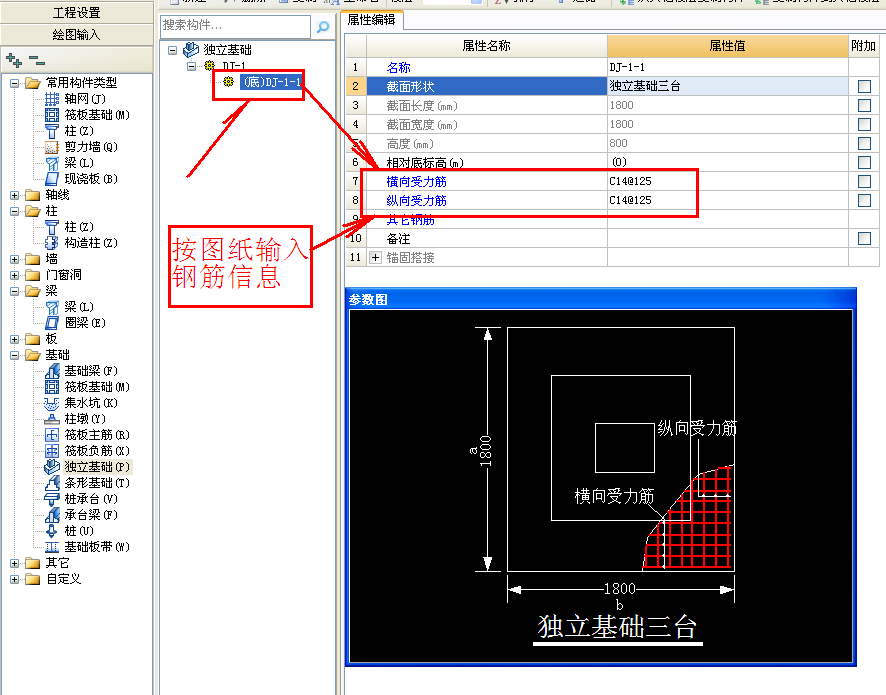Image resolution: width=886 pixels, height=695 pixels.
Task: Tick the 附加 checkbox for 高度(mm)
Action: pos(864,144)
